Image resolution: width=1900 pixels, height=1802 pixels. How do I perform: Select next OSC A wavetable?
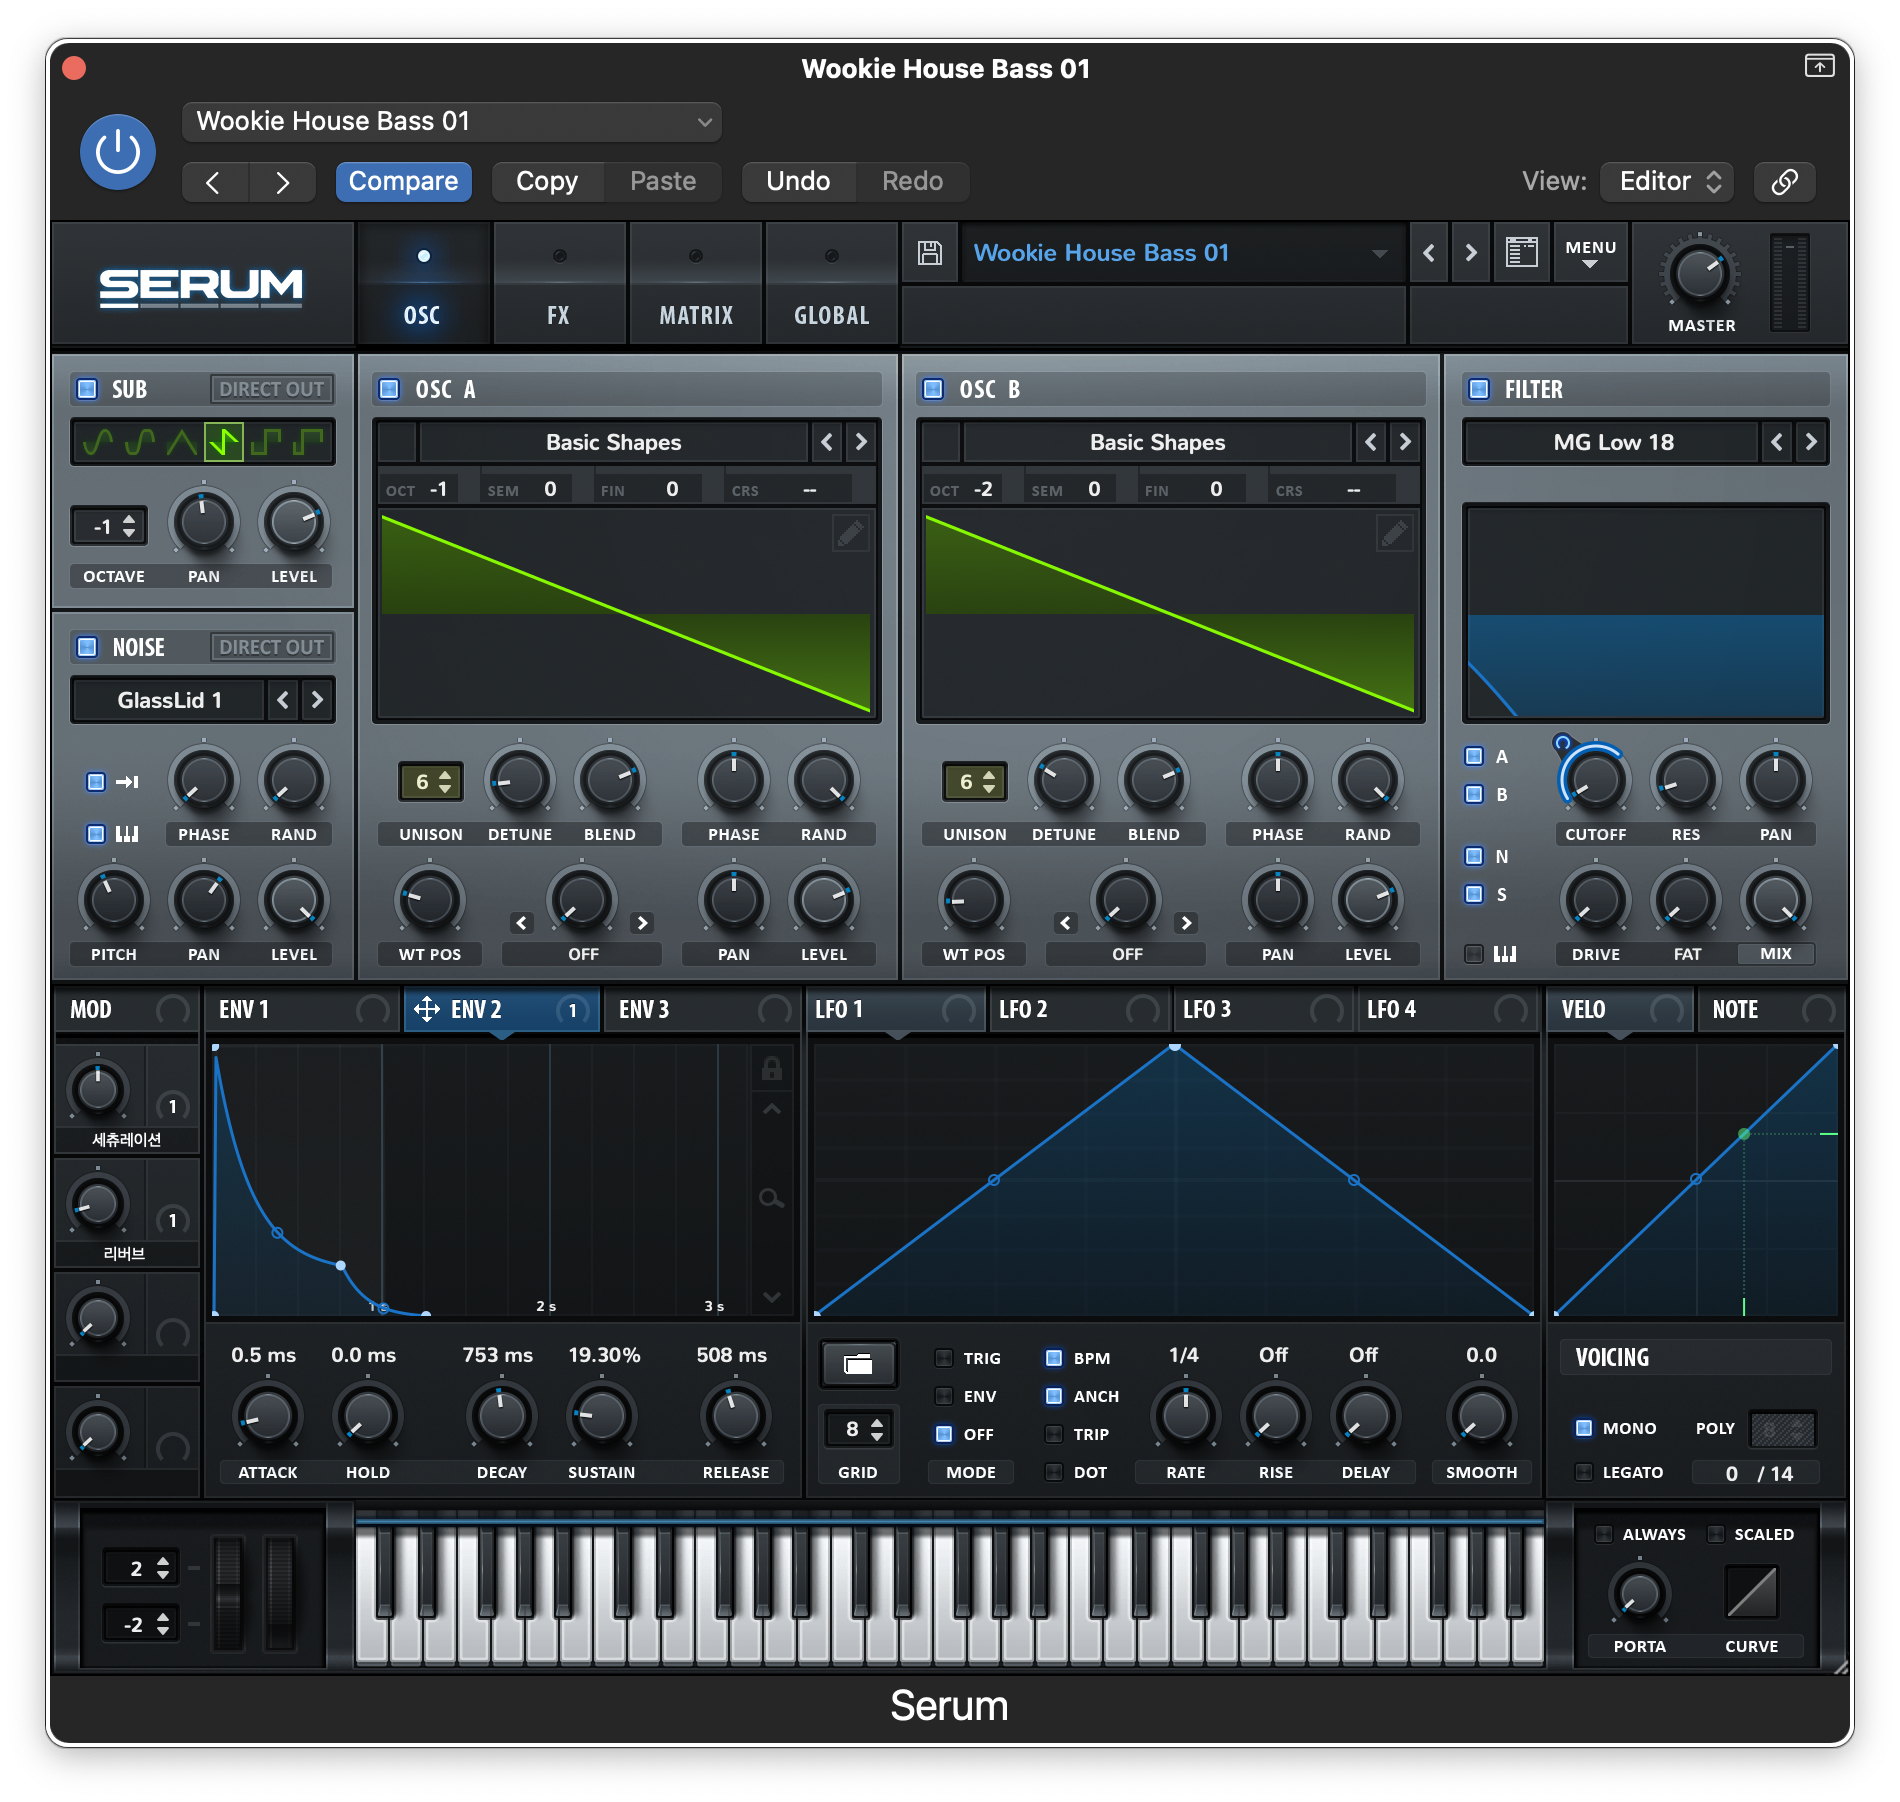[x=861, y=442]
